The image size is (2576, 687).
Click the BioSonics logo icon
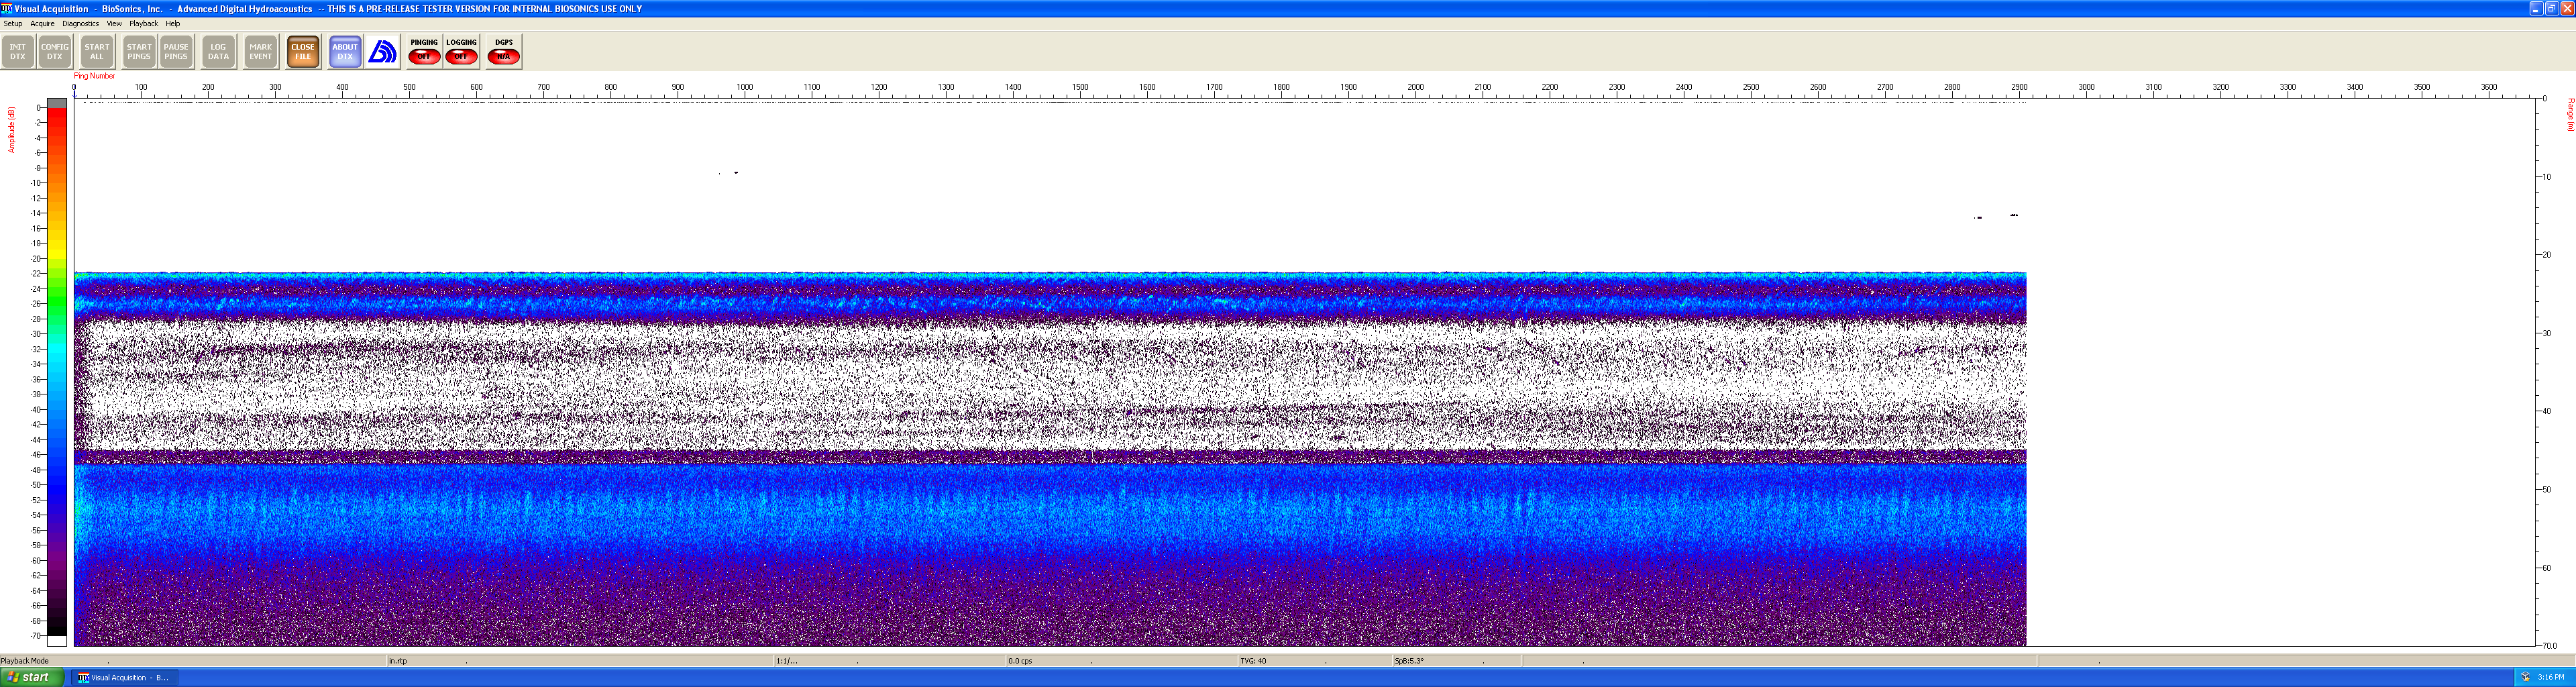tap(383, 52)
